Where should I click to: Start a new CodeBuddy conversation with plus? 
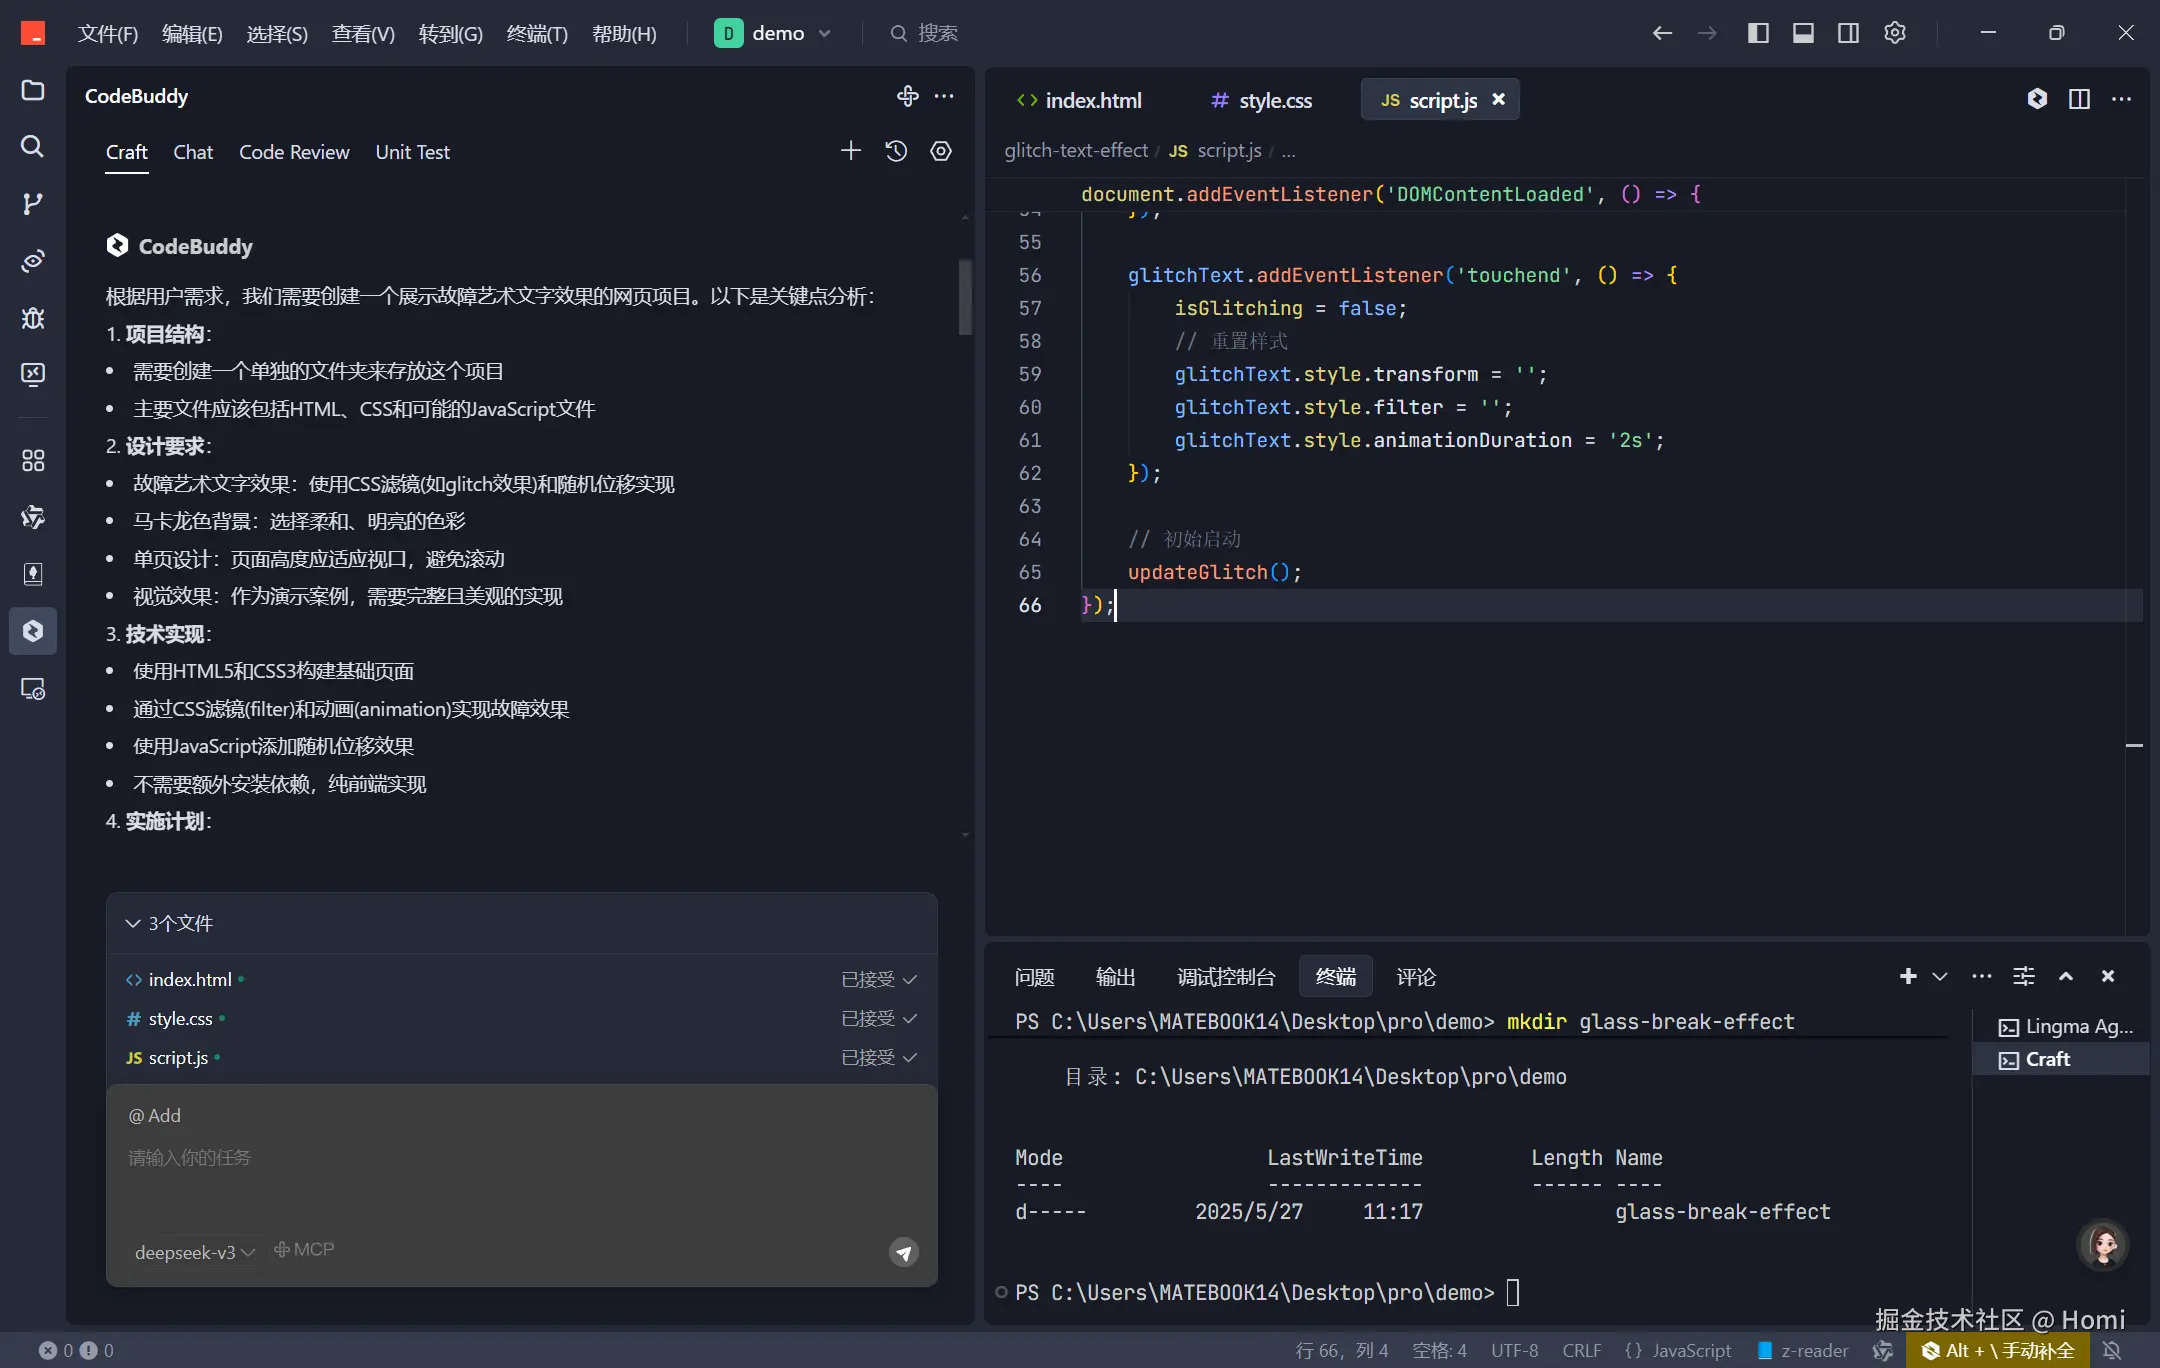tap(850, 151)
